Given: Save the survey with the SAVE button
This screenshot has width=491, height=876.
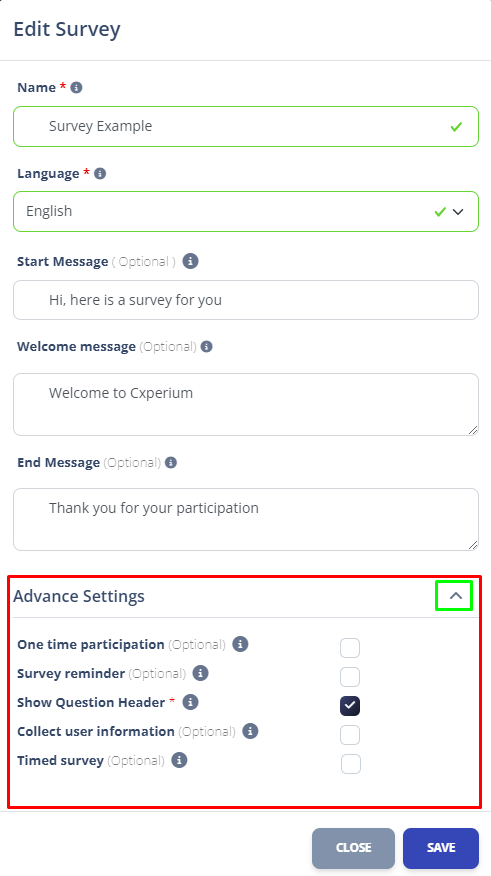Looking at the screenshot, I should click(441, 848).
